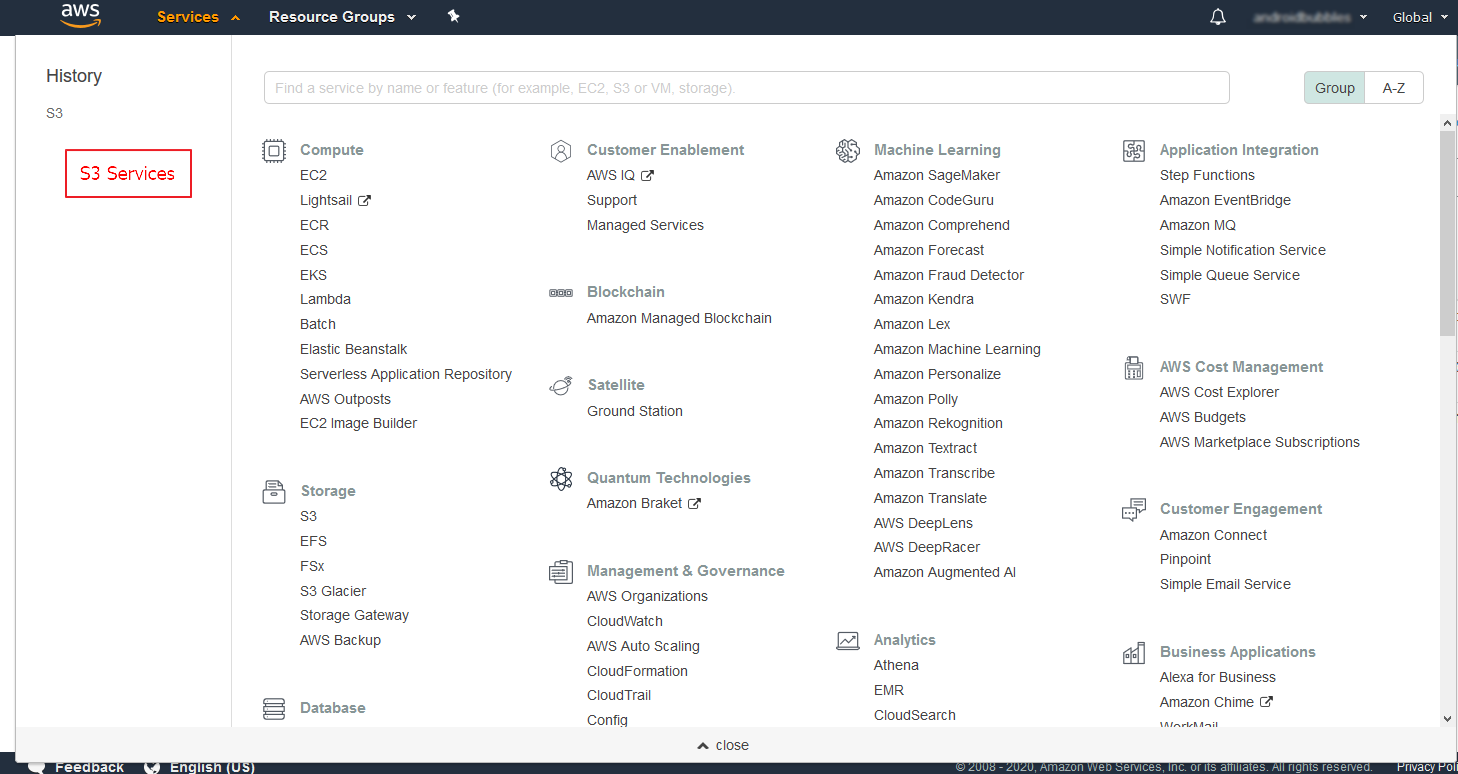Click the English (US) language link

tap(212, 767)
